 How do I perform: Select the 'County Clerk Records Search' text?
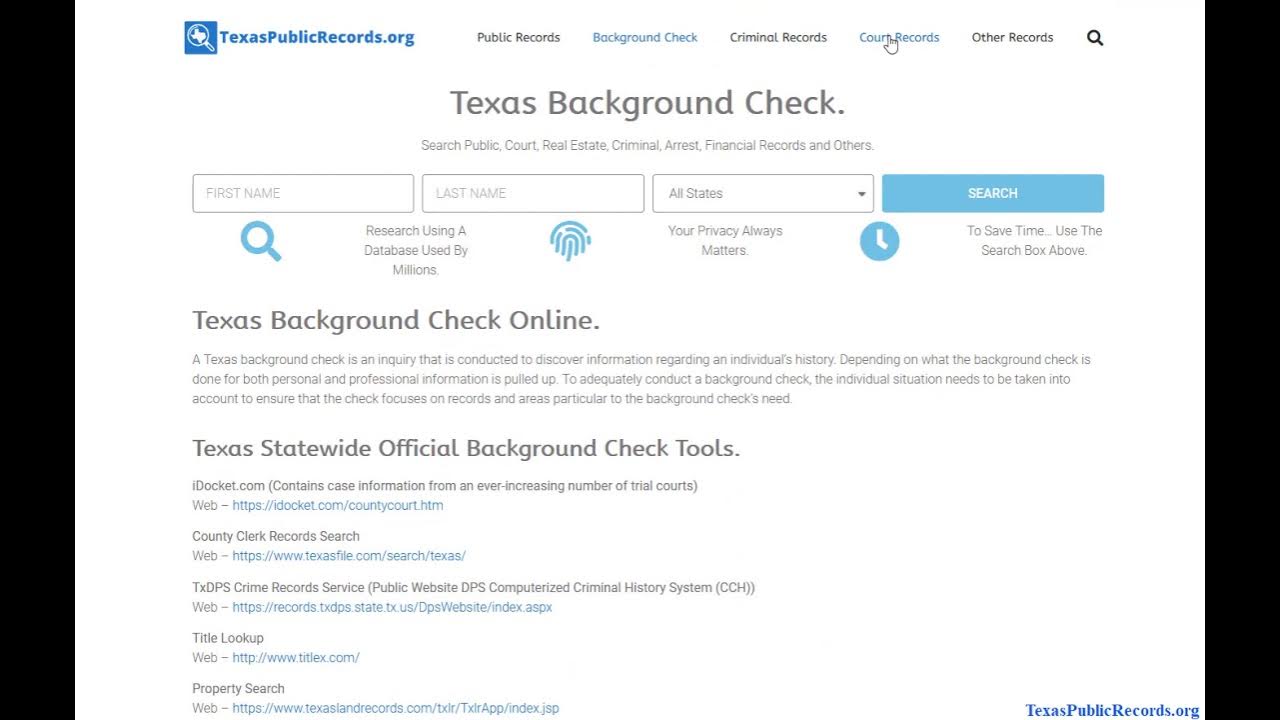(x=276, y=536)
